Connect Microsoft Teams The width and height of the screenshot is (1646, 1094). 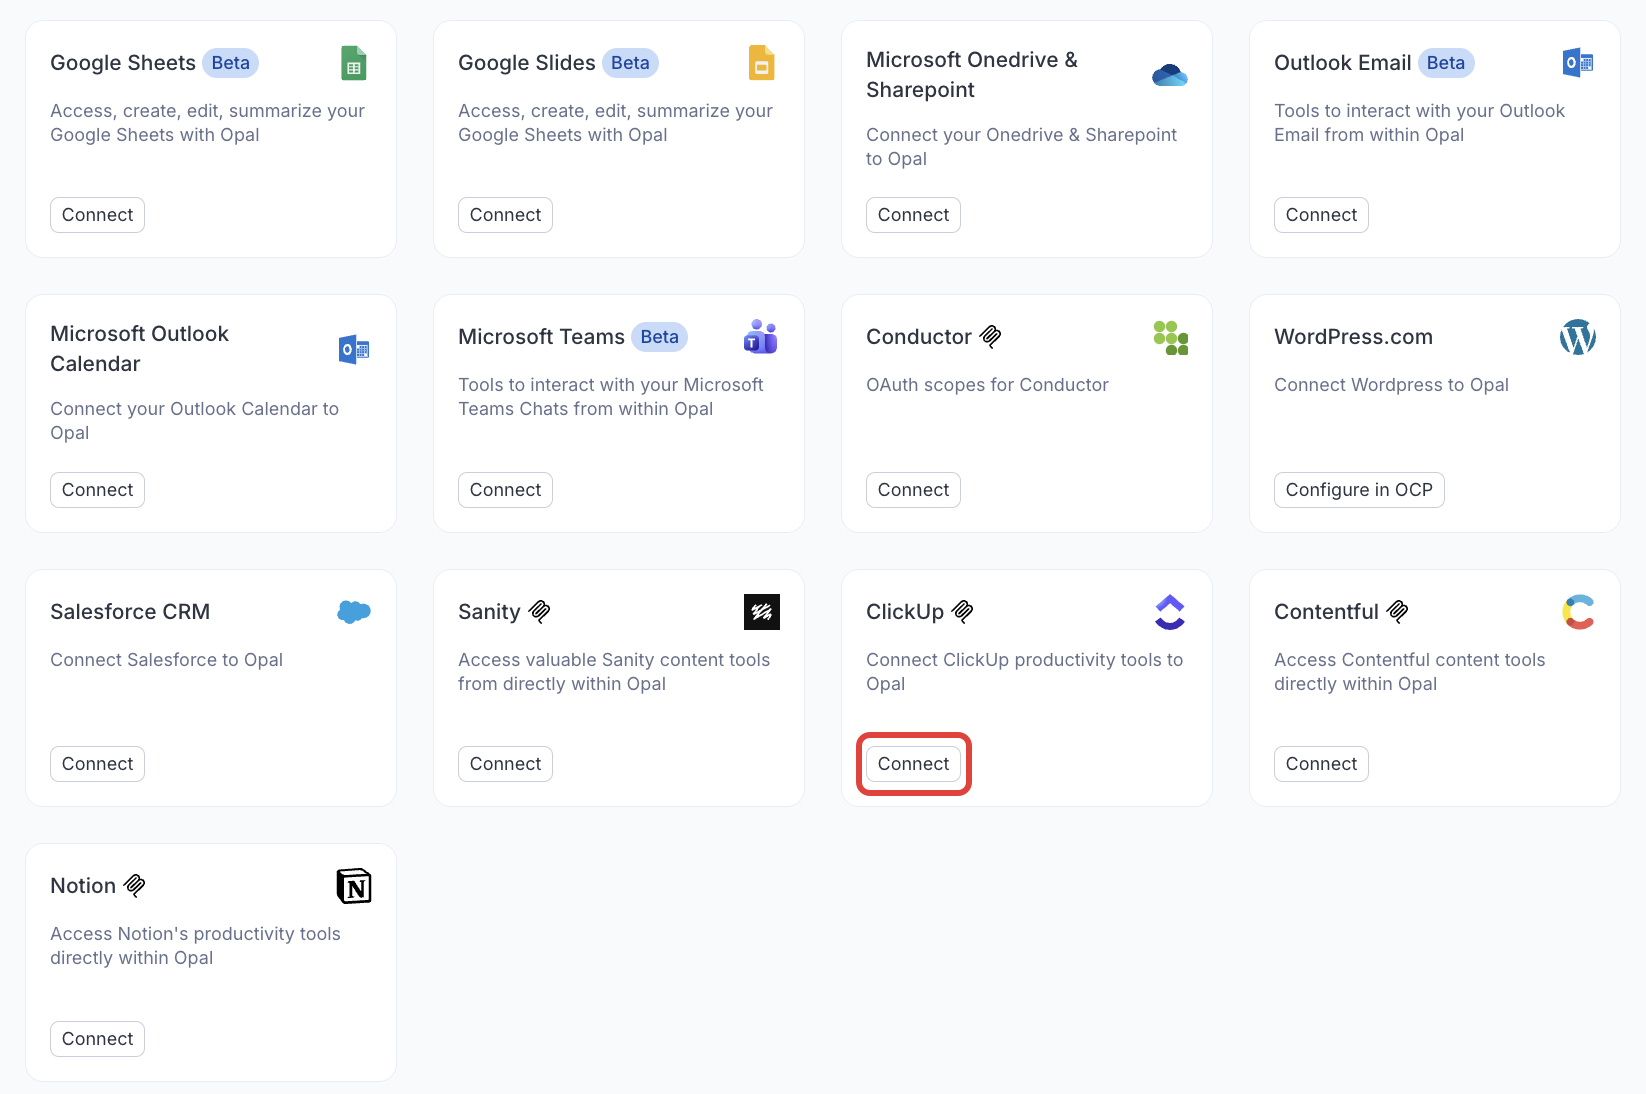(x=505, y=490)
